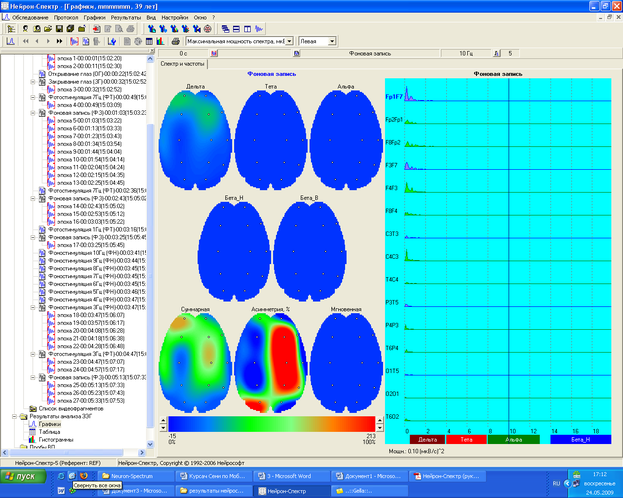The width and height of the screenshot is (623, 498).
Task: Click the patient card icon beside tree icon
Action: tap(25, 29)
